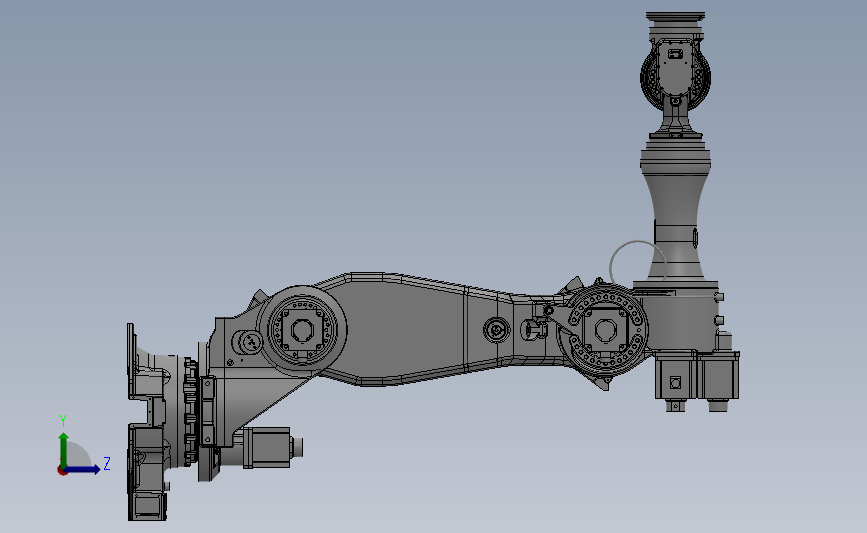Click the "Z" label on the triad
The height and width of the screenshot is (533, 867).
(107, 463)
